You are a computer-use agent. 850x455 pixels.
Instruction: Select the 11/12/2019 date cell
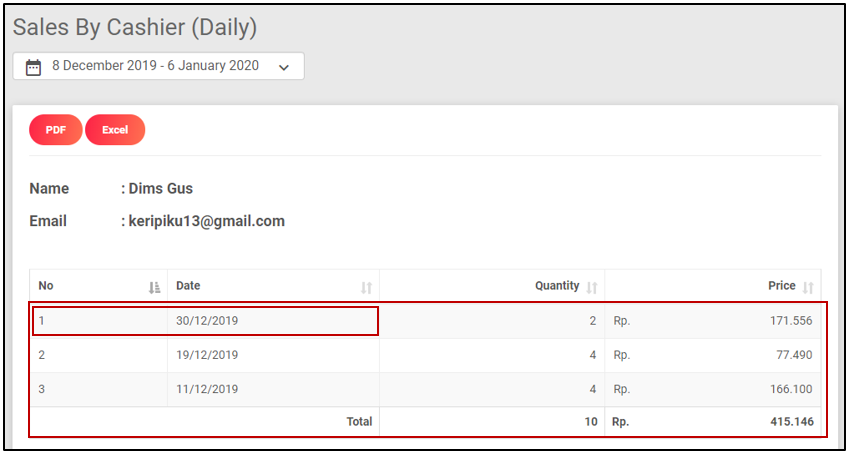207,389
